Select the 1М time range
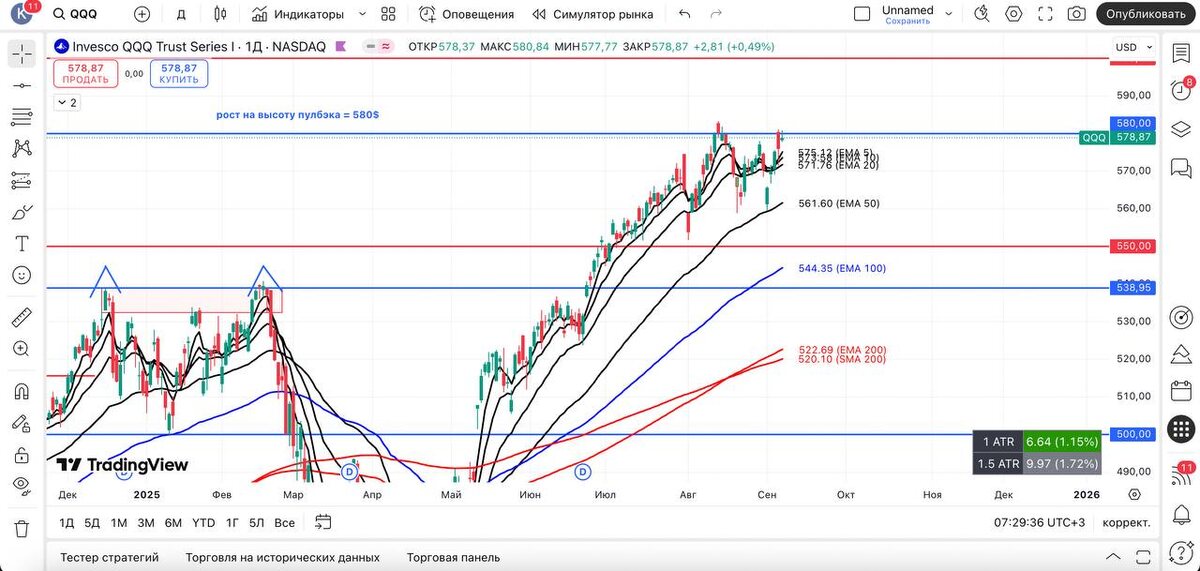The width and height of the screenshot is (1200, 571). pyautogui.click(x=119, y=522)
